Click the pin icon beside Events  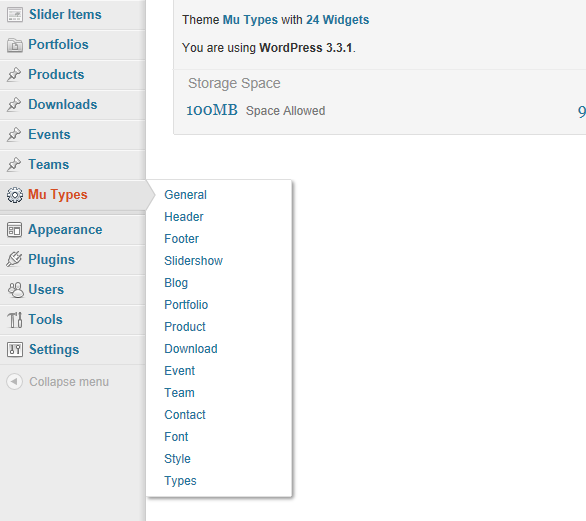pyautogui.click(x=14, y=135)
